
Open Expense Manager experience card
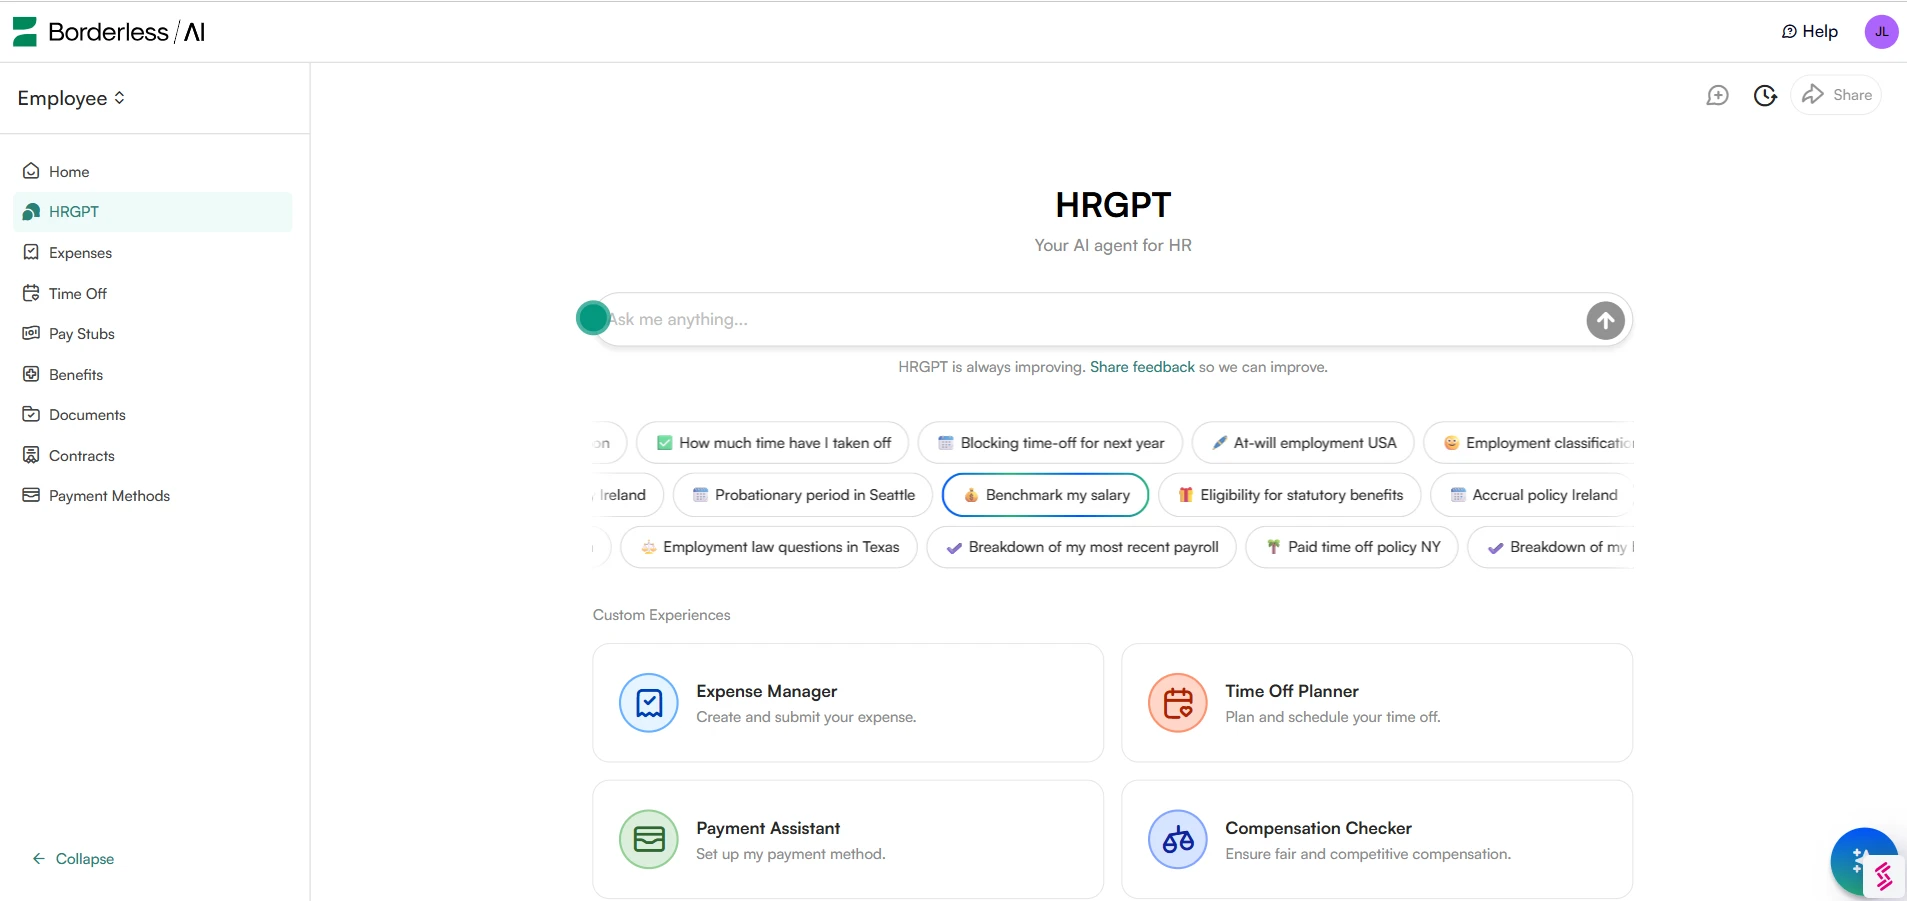848,703
